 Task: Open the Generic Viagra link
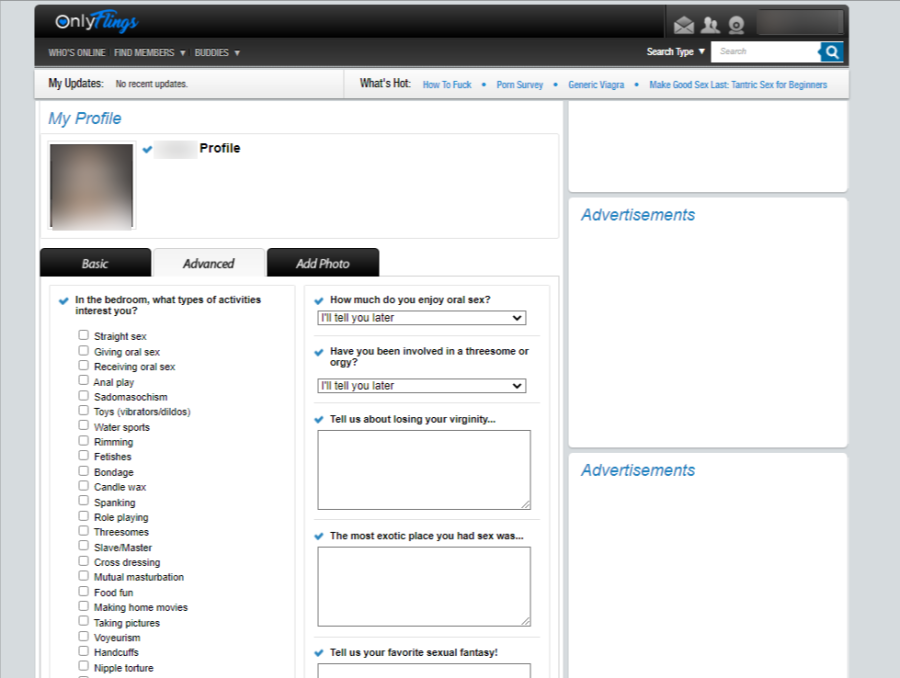596,85
